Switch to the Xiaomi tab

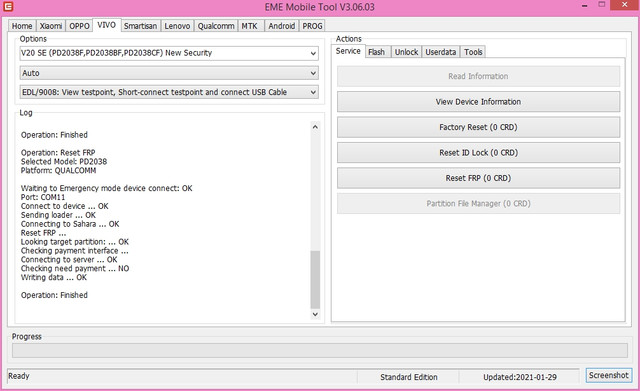click(51, 26)
